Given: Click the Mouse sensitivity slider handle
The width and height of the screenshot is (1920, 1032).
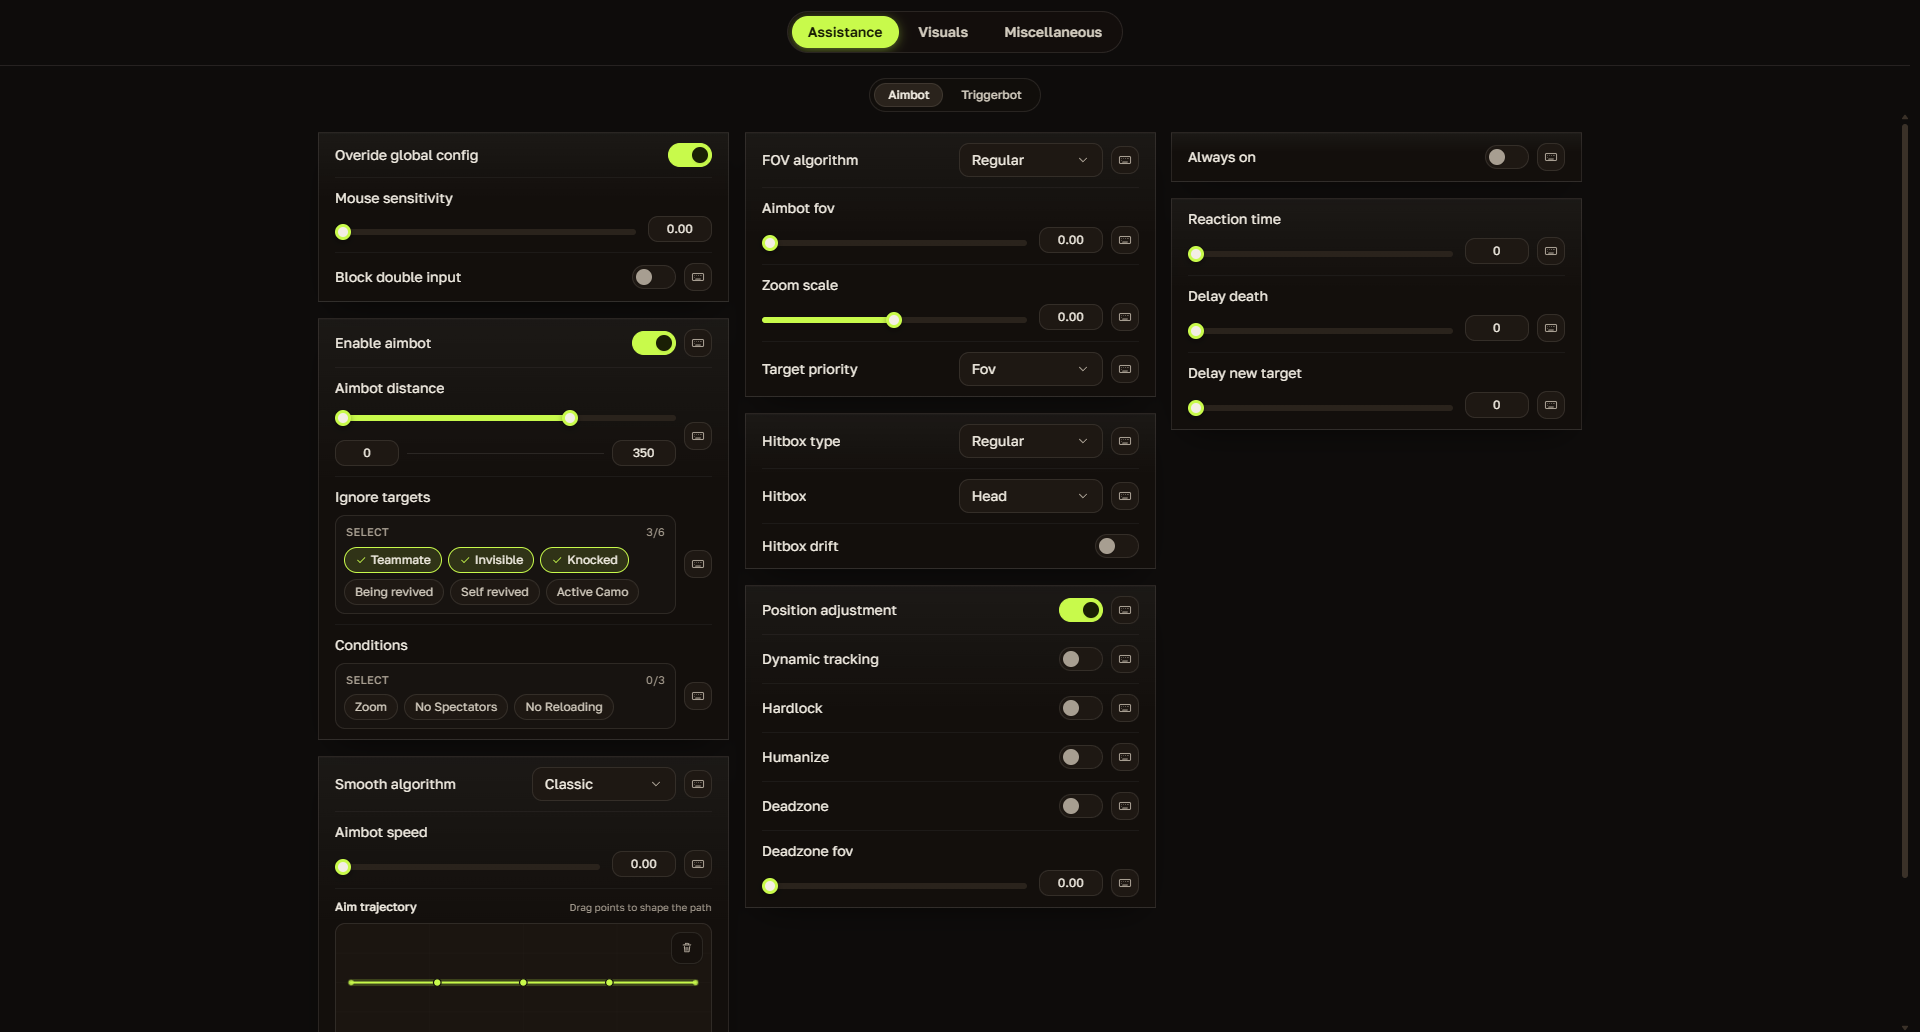Looking at the screenshot, I should tap(343, 232).
